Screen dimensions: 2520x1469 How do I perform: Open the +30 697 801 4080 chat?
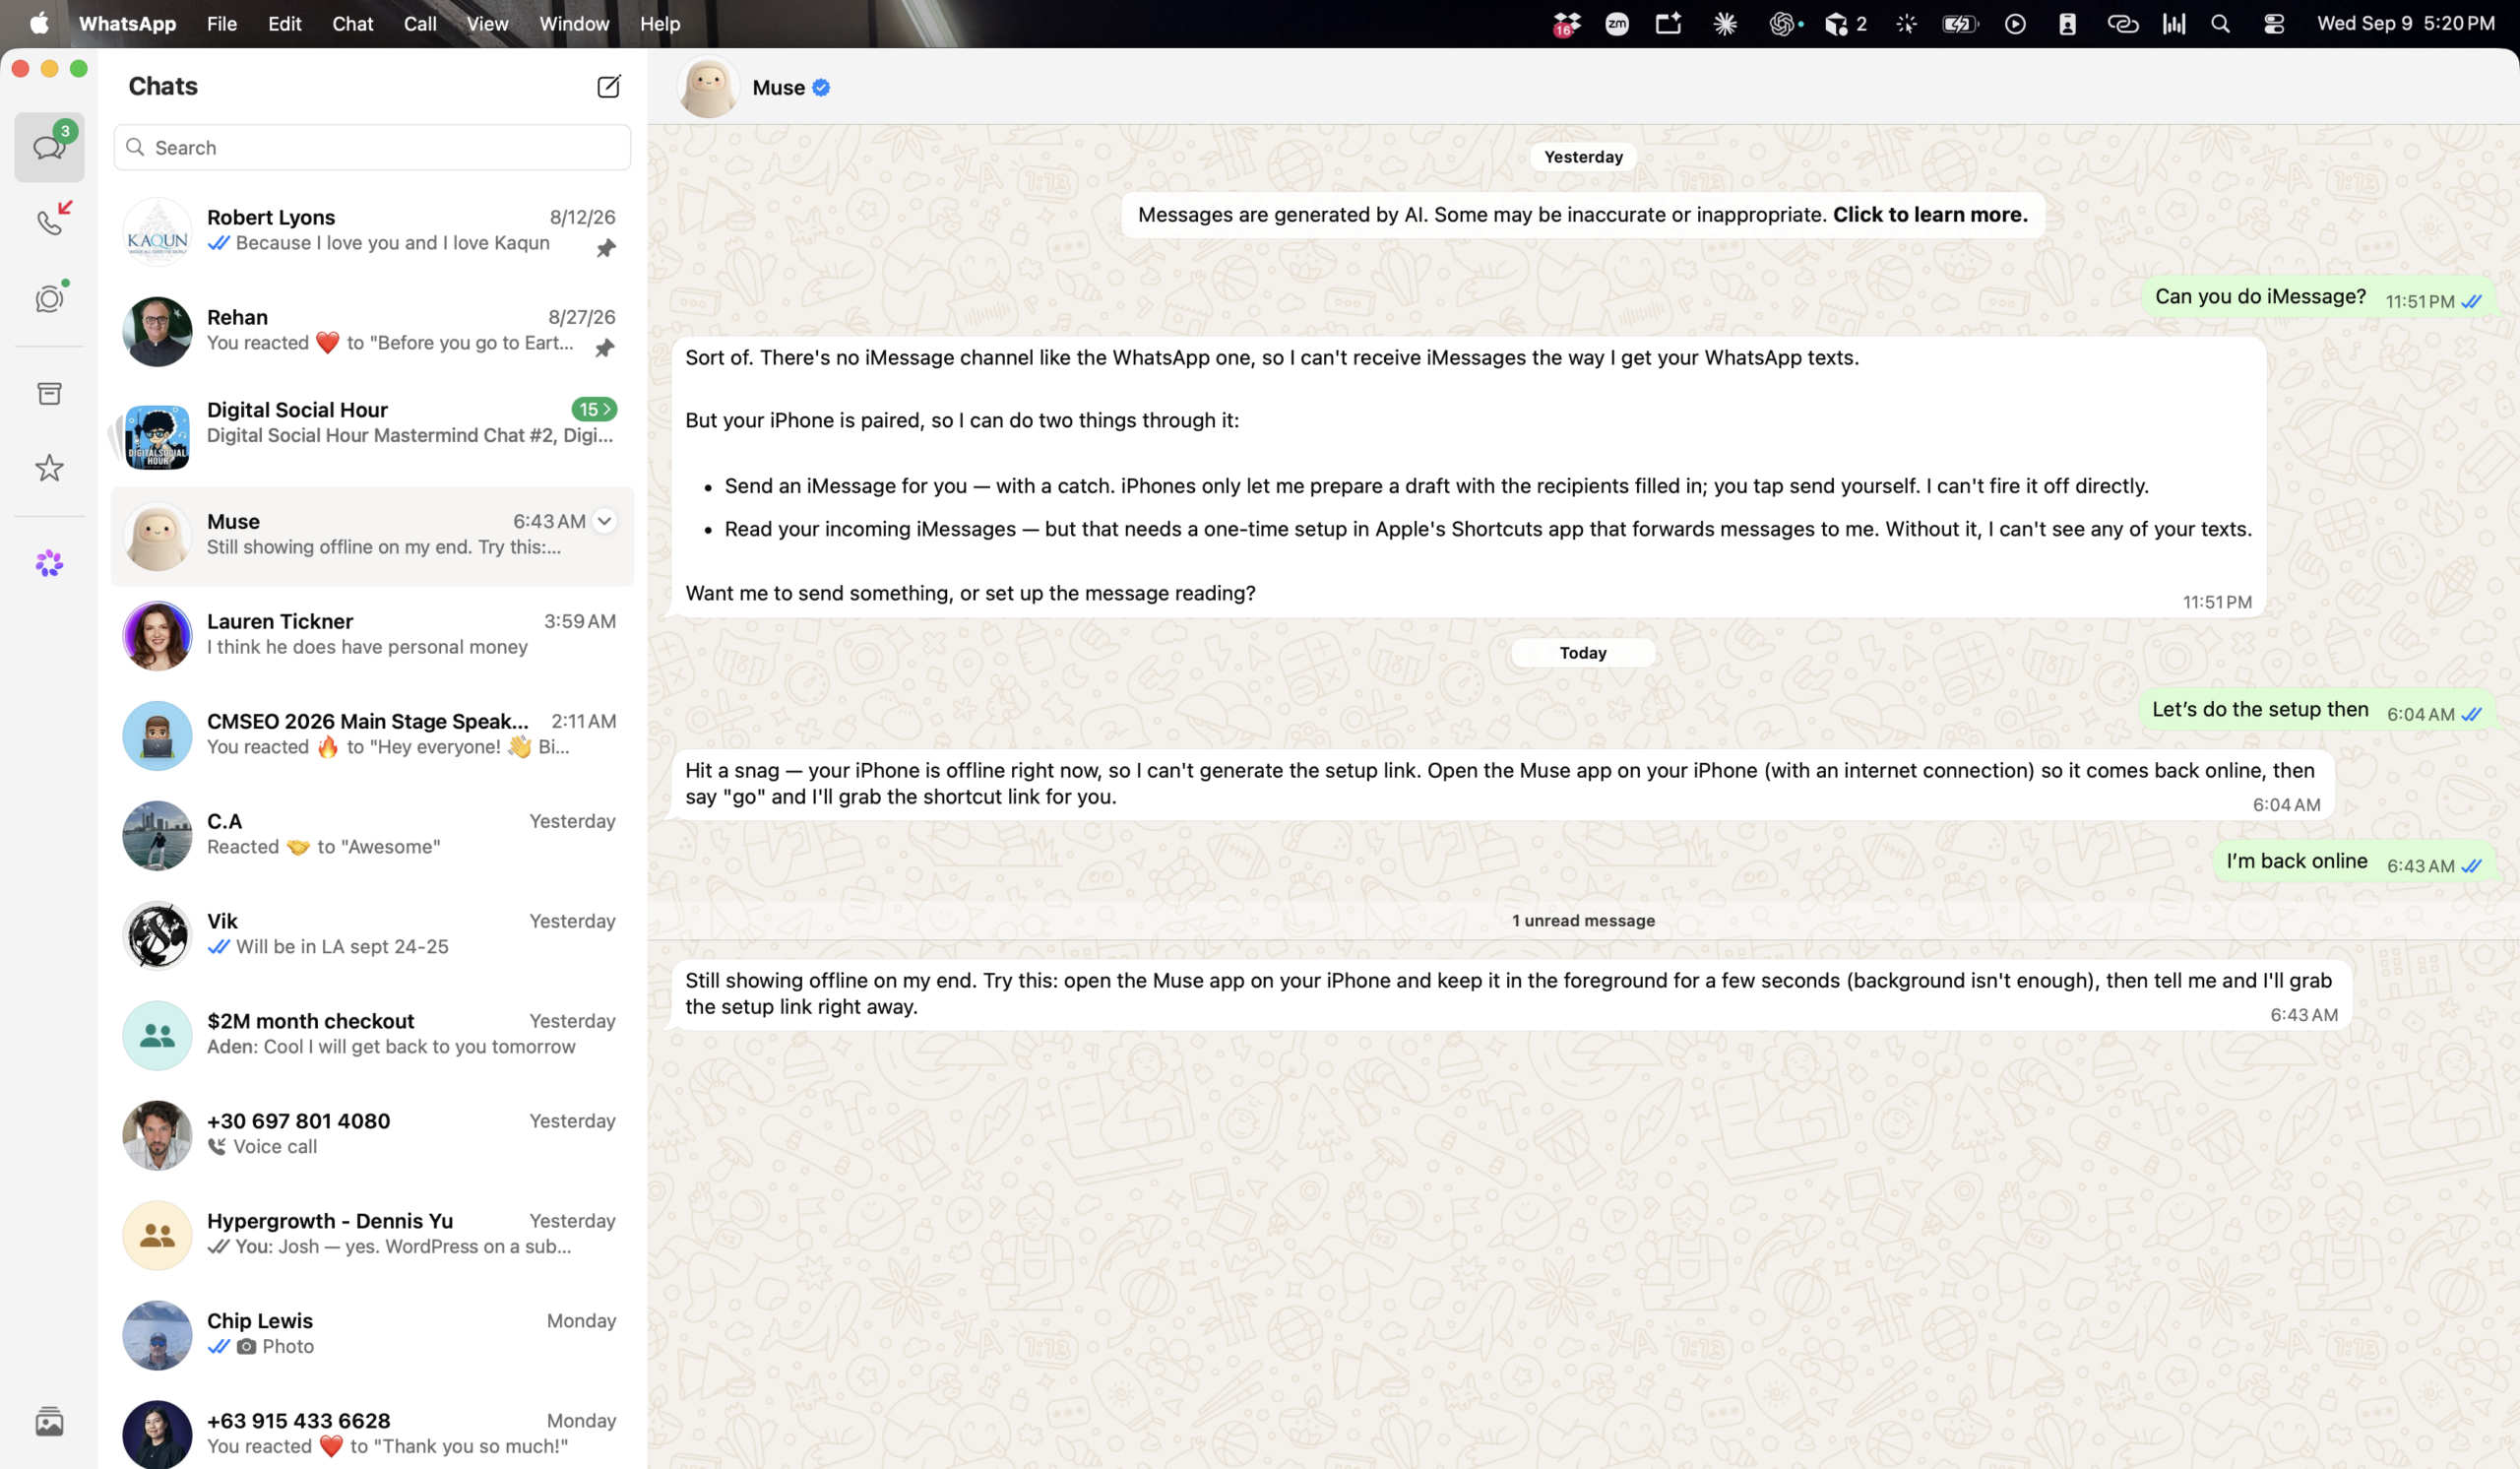tap(372, 1135)
